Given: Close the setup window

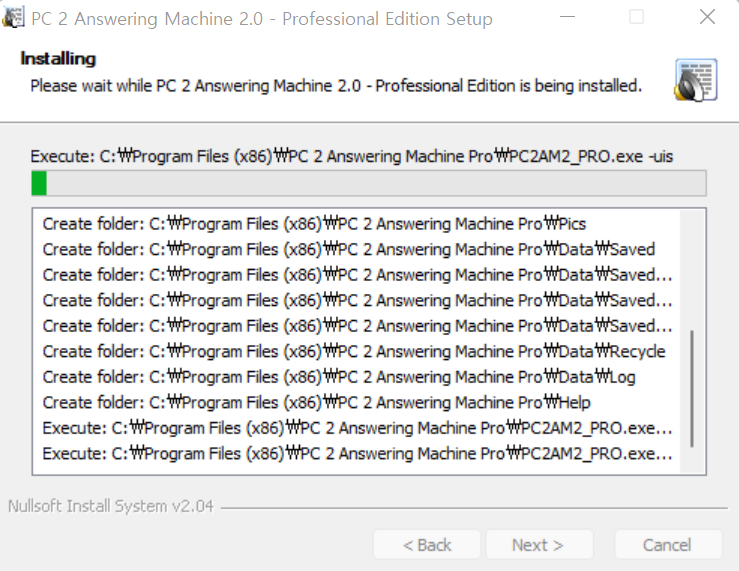Looking at the screenshot, I should point(707,17).
